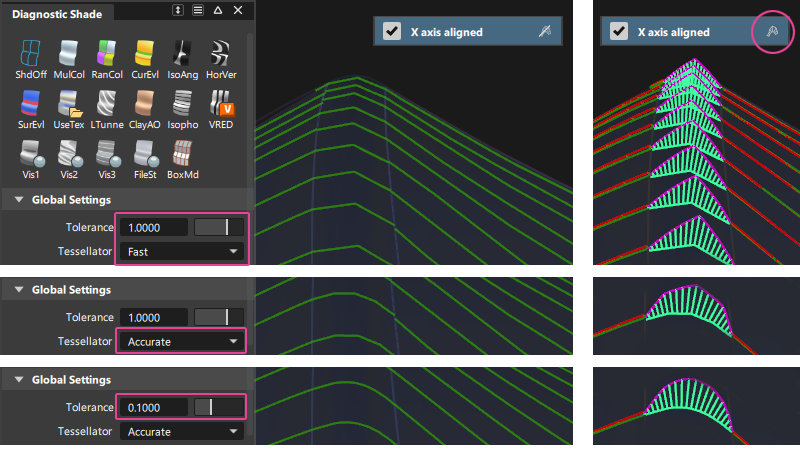Select the Isopho isophote shader
The height and width of the screenshot is (460, 800).
pyautogui.click(x=183, y=109)
